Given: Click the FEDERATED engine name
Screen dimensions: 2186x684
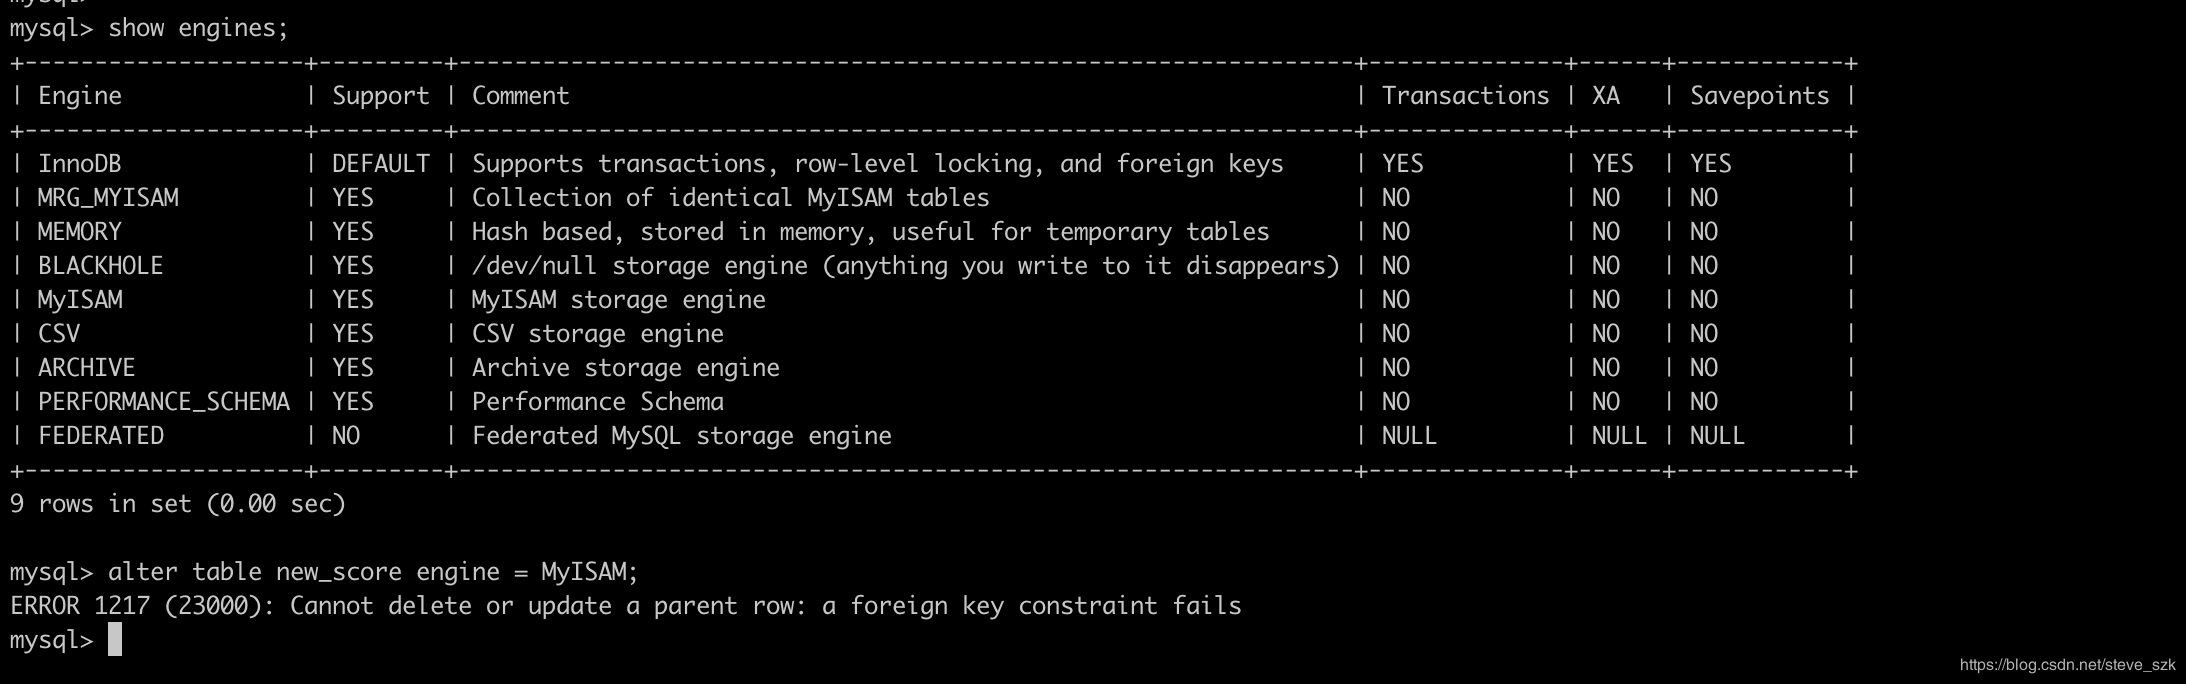Looking at the screenshot, I should [x=100, y=436].
